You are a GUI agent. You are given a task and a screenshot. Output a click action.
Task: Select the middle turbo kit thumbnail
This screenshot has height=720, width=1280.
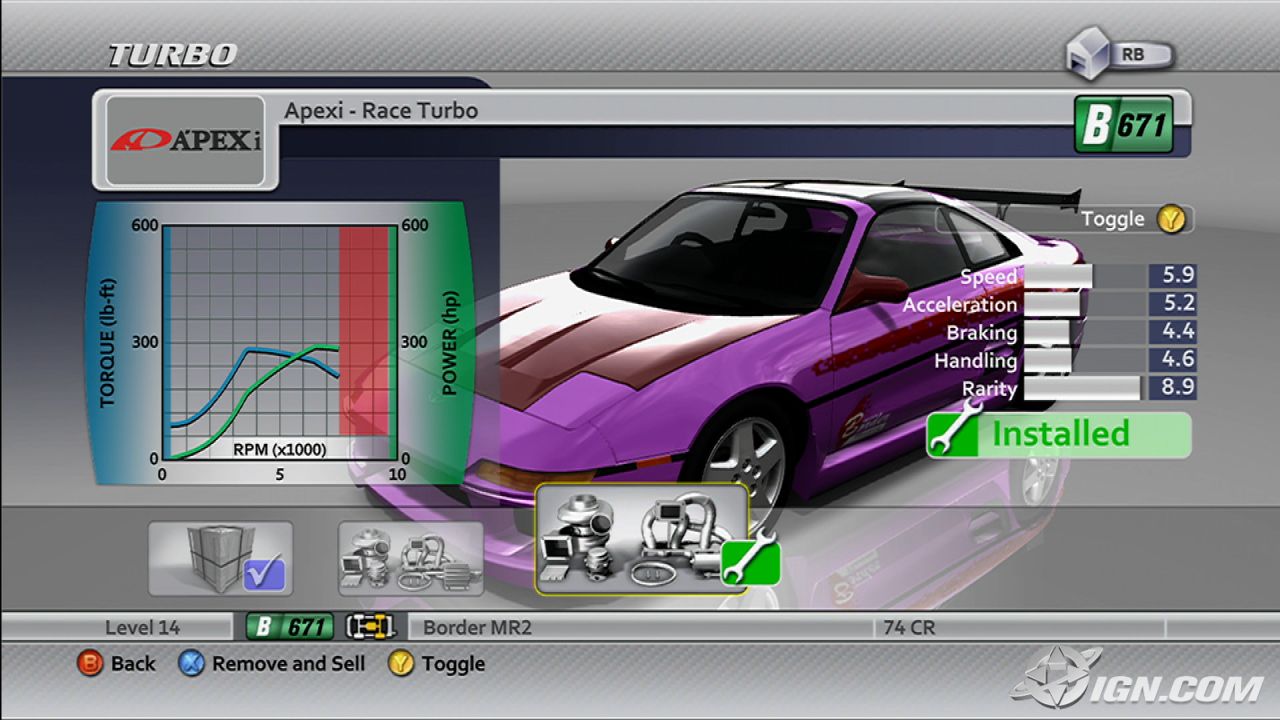click(411, 558)
